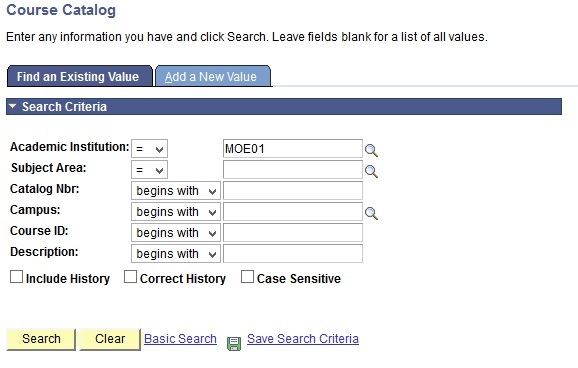
Task: Open Campus 'begins with' dropdown
Action: 176,212
